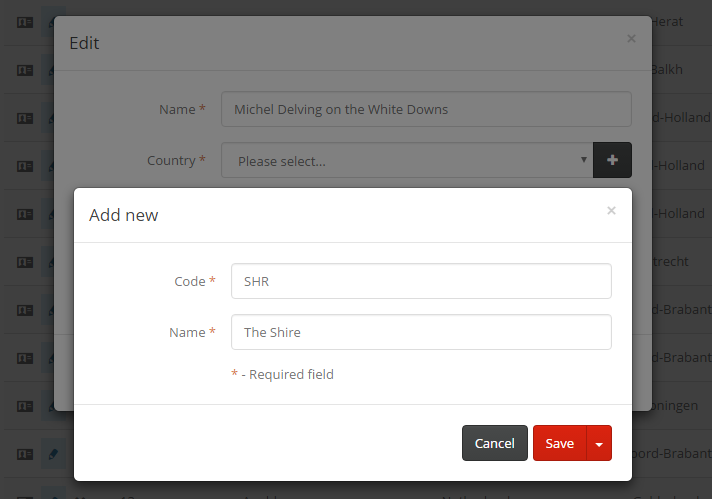Select the Groningen cell in the table

pyautogui.click(x=682, y=406)
